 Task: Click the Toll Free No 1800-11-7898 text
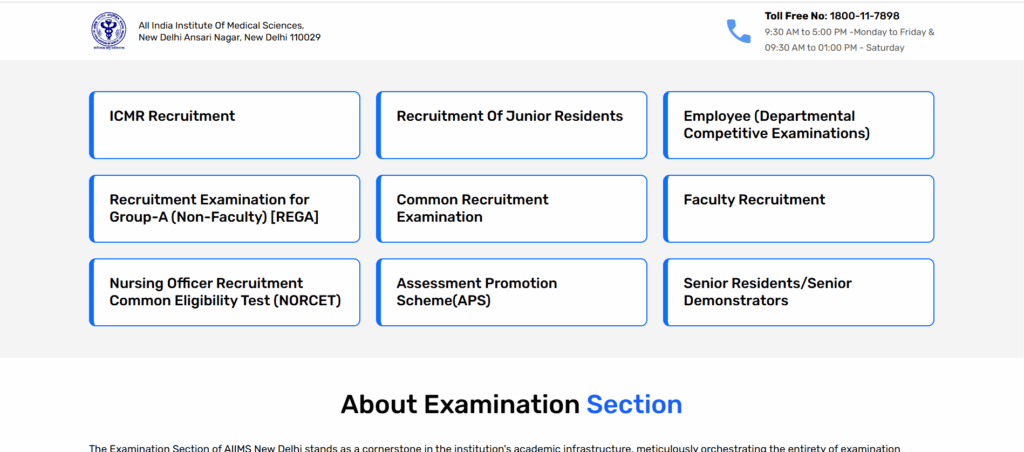click(832, 16)
